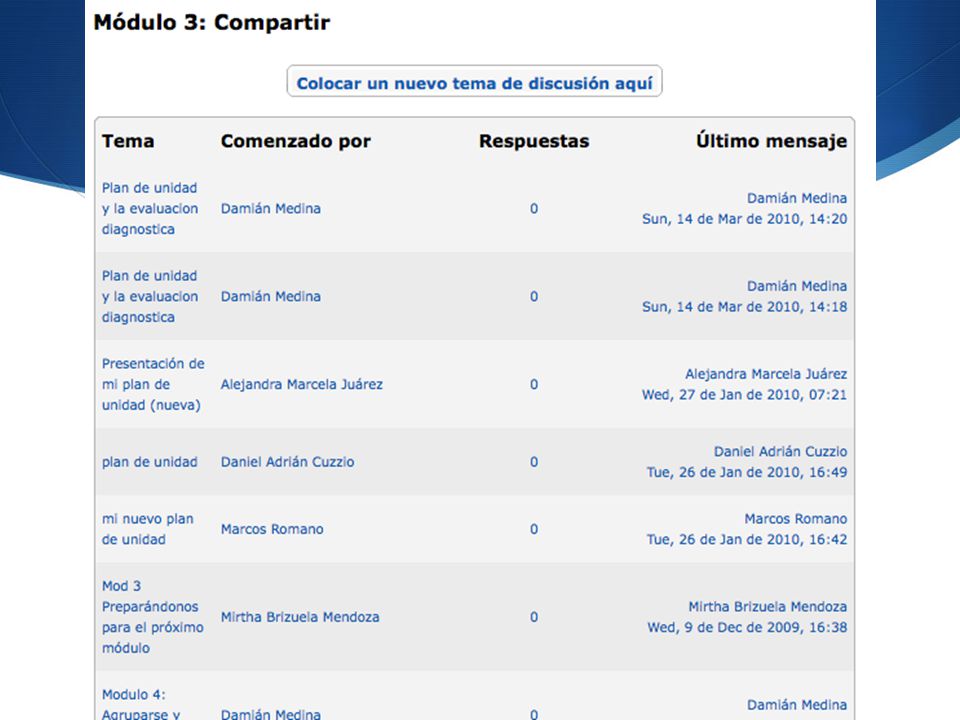The width and height of the screenshot is (960, 720).
Task: Open last message 'Sun, 14 de Mar de 2010, 14:18'
Action: (x=744, y=307)
